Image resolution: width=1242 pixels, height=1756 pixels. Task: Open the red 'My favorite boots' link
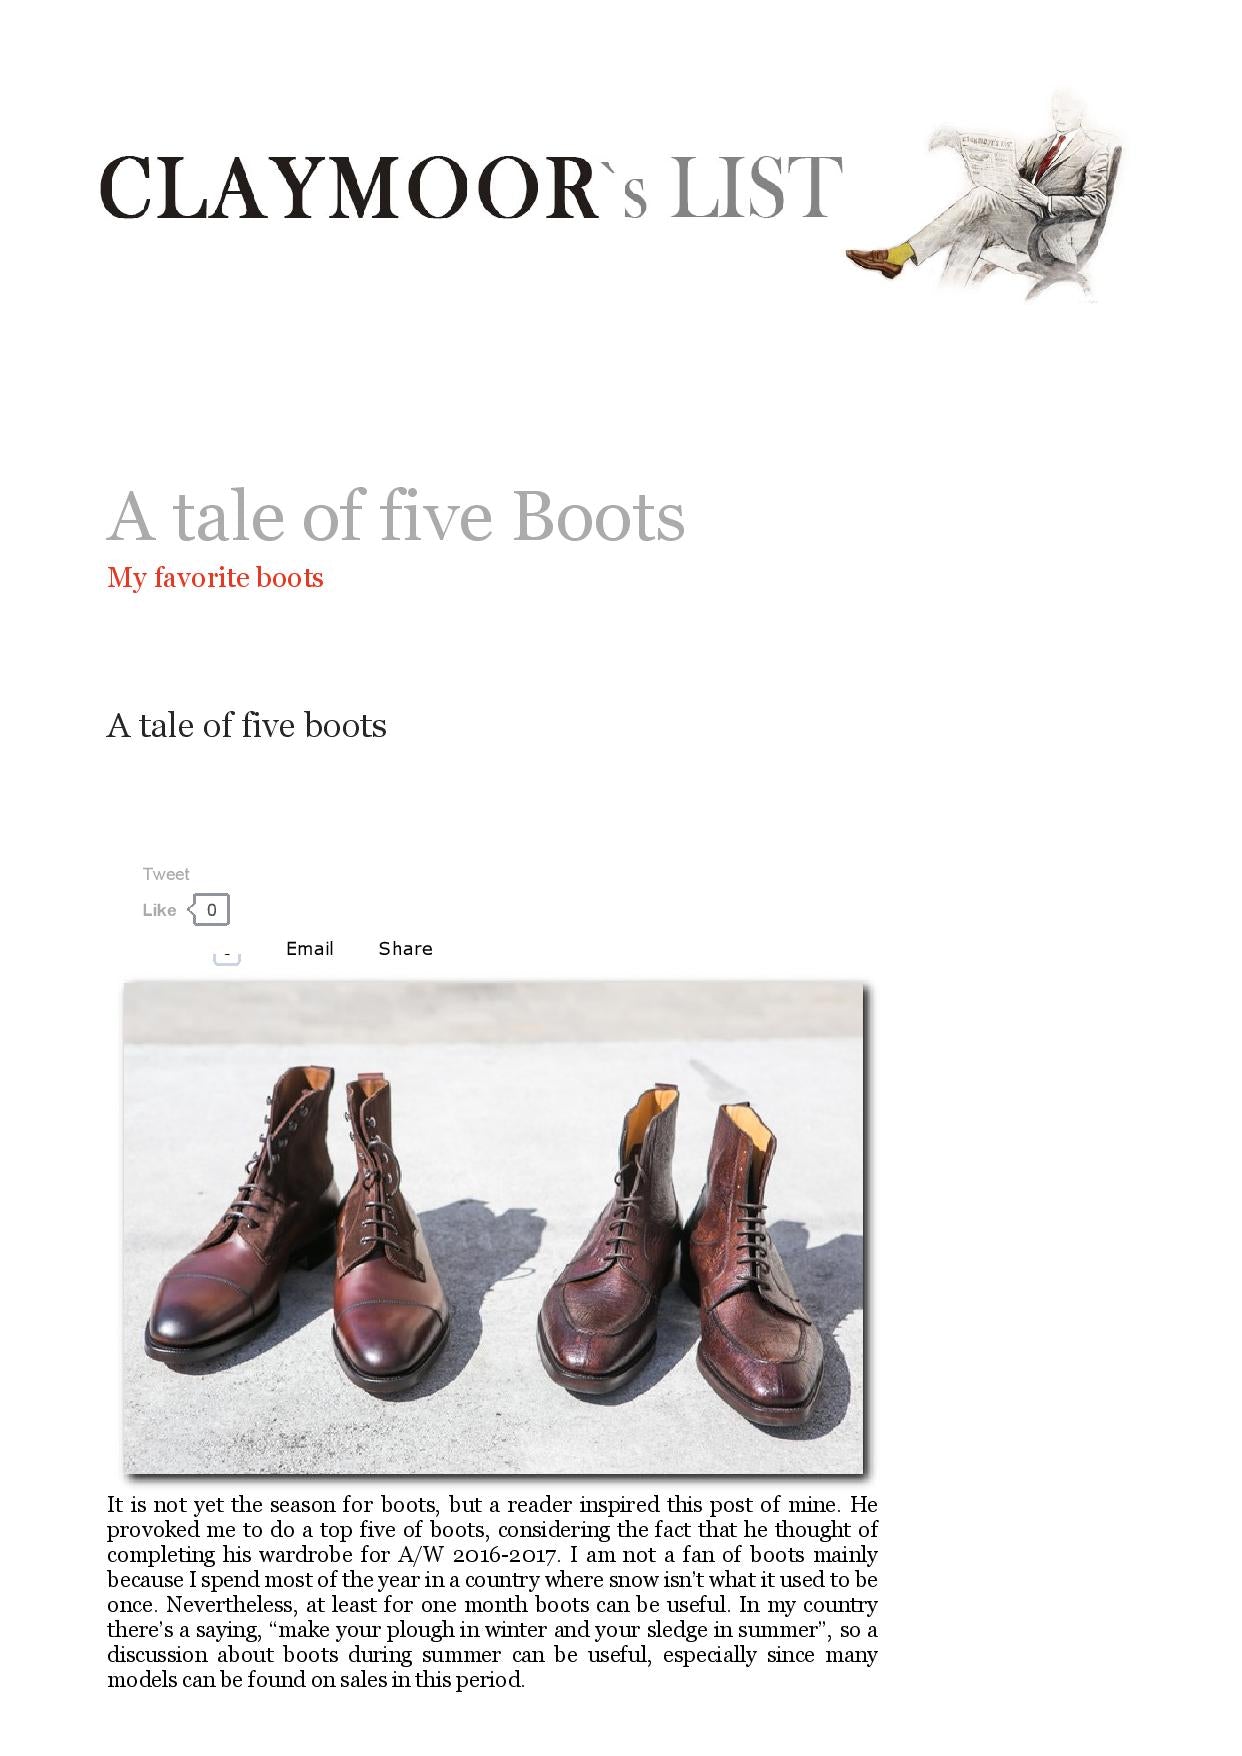(x=215, y=578)
